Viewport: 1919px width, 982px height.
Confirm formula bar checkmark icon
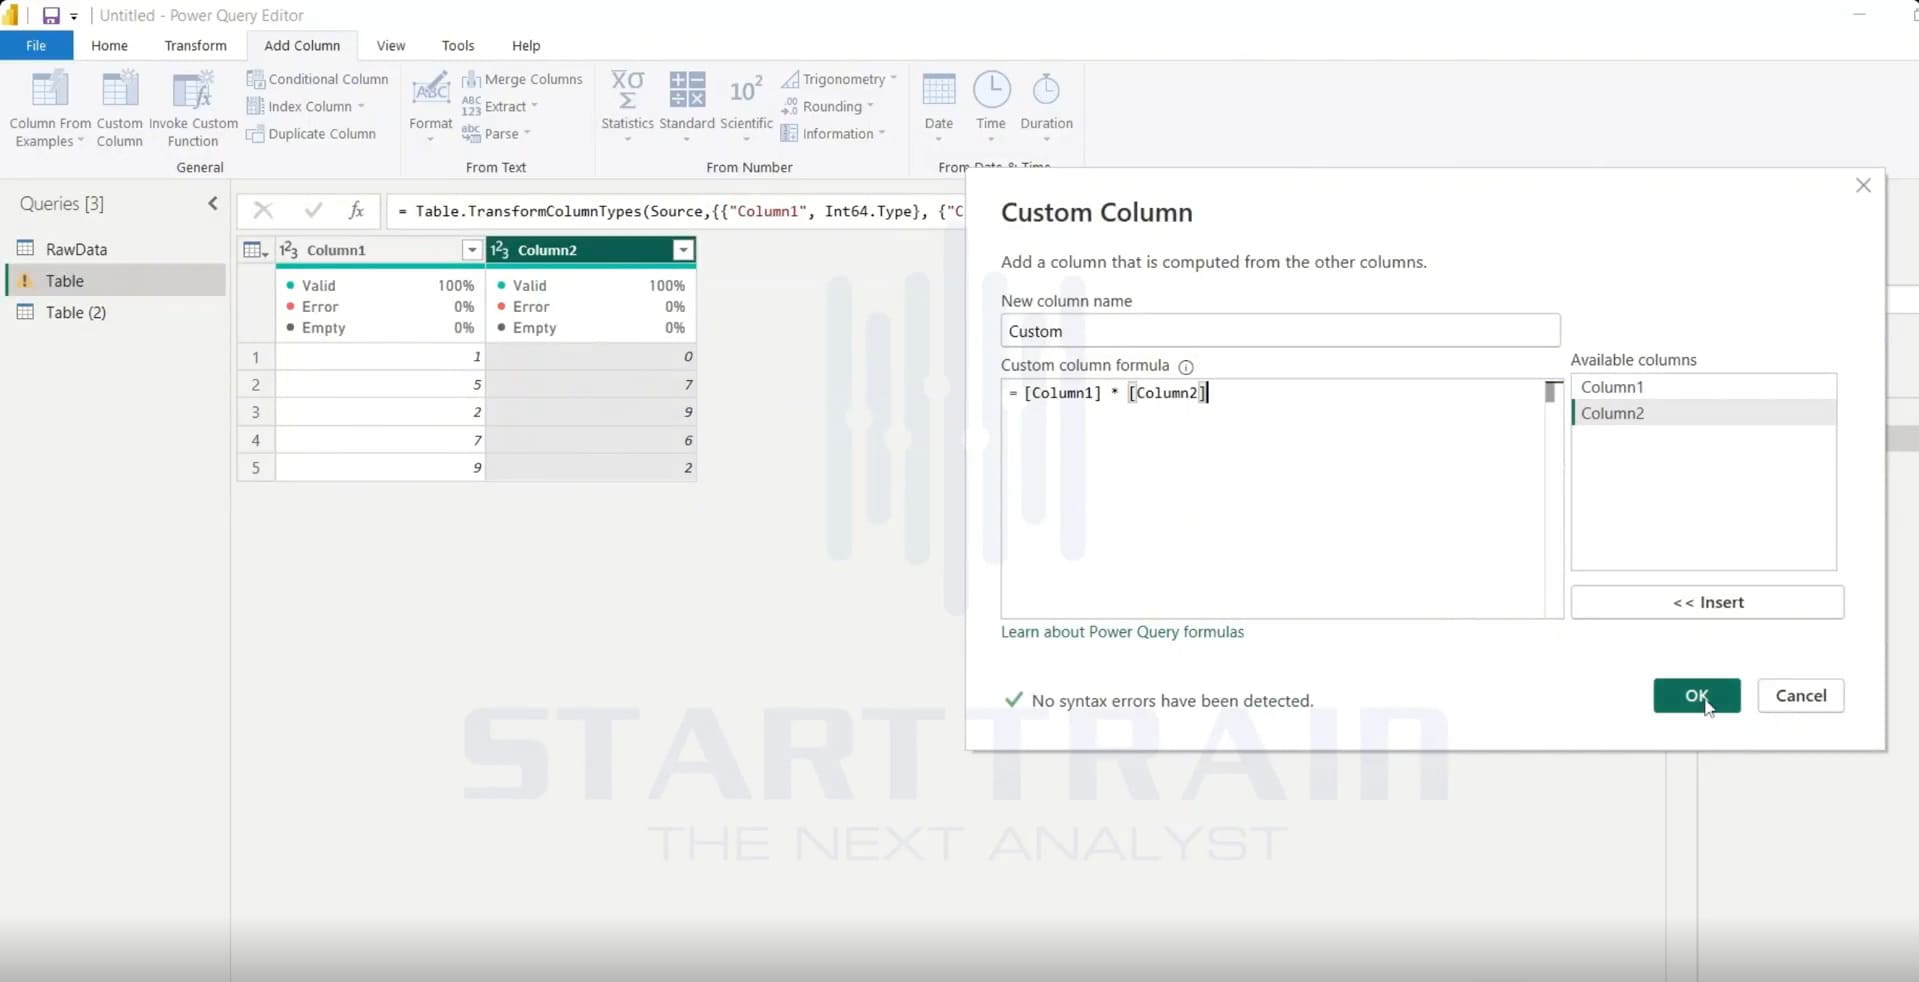click(x=313, y=210)
